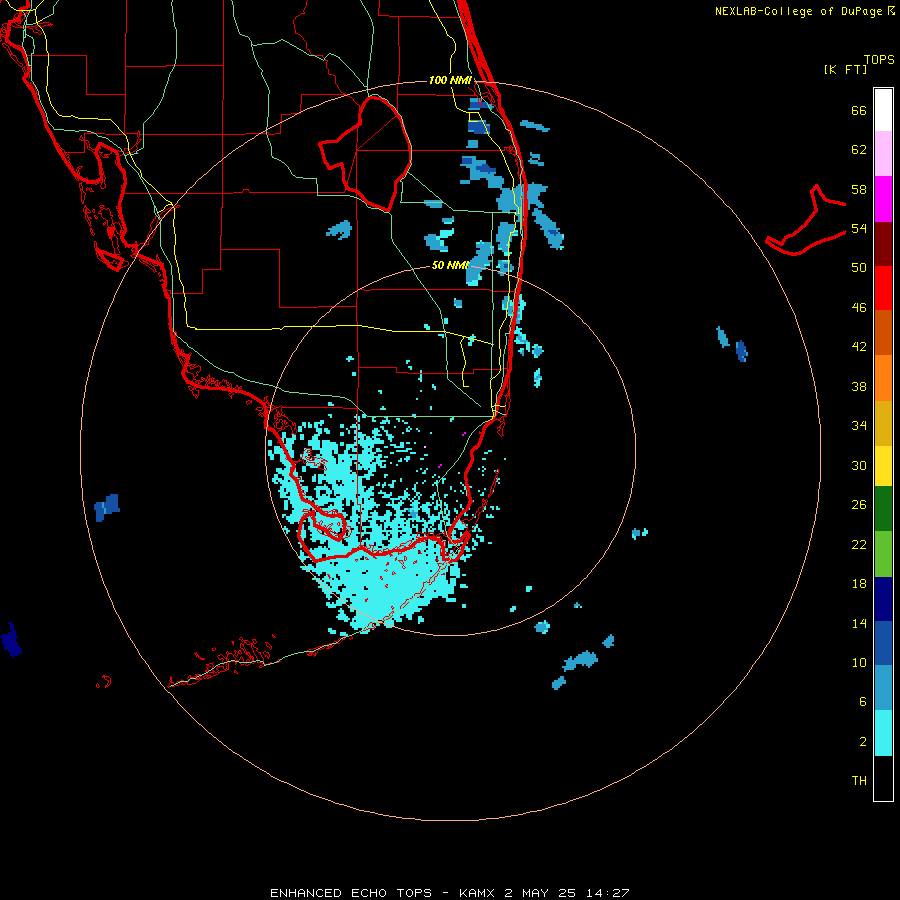The image size is (900, 900).
Task: Select the light blue 10 kft swatch
Action: [x=883, y=688]
